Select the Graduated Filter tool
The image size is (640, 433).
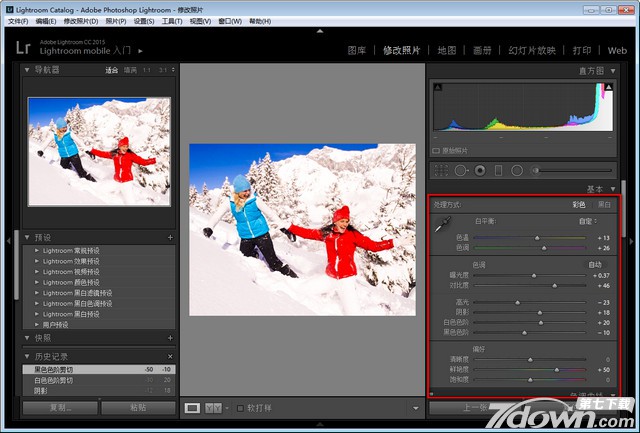pyautogui.click(x=498, y=171)
